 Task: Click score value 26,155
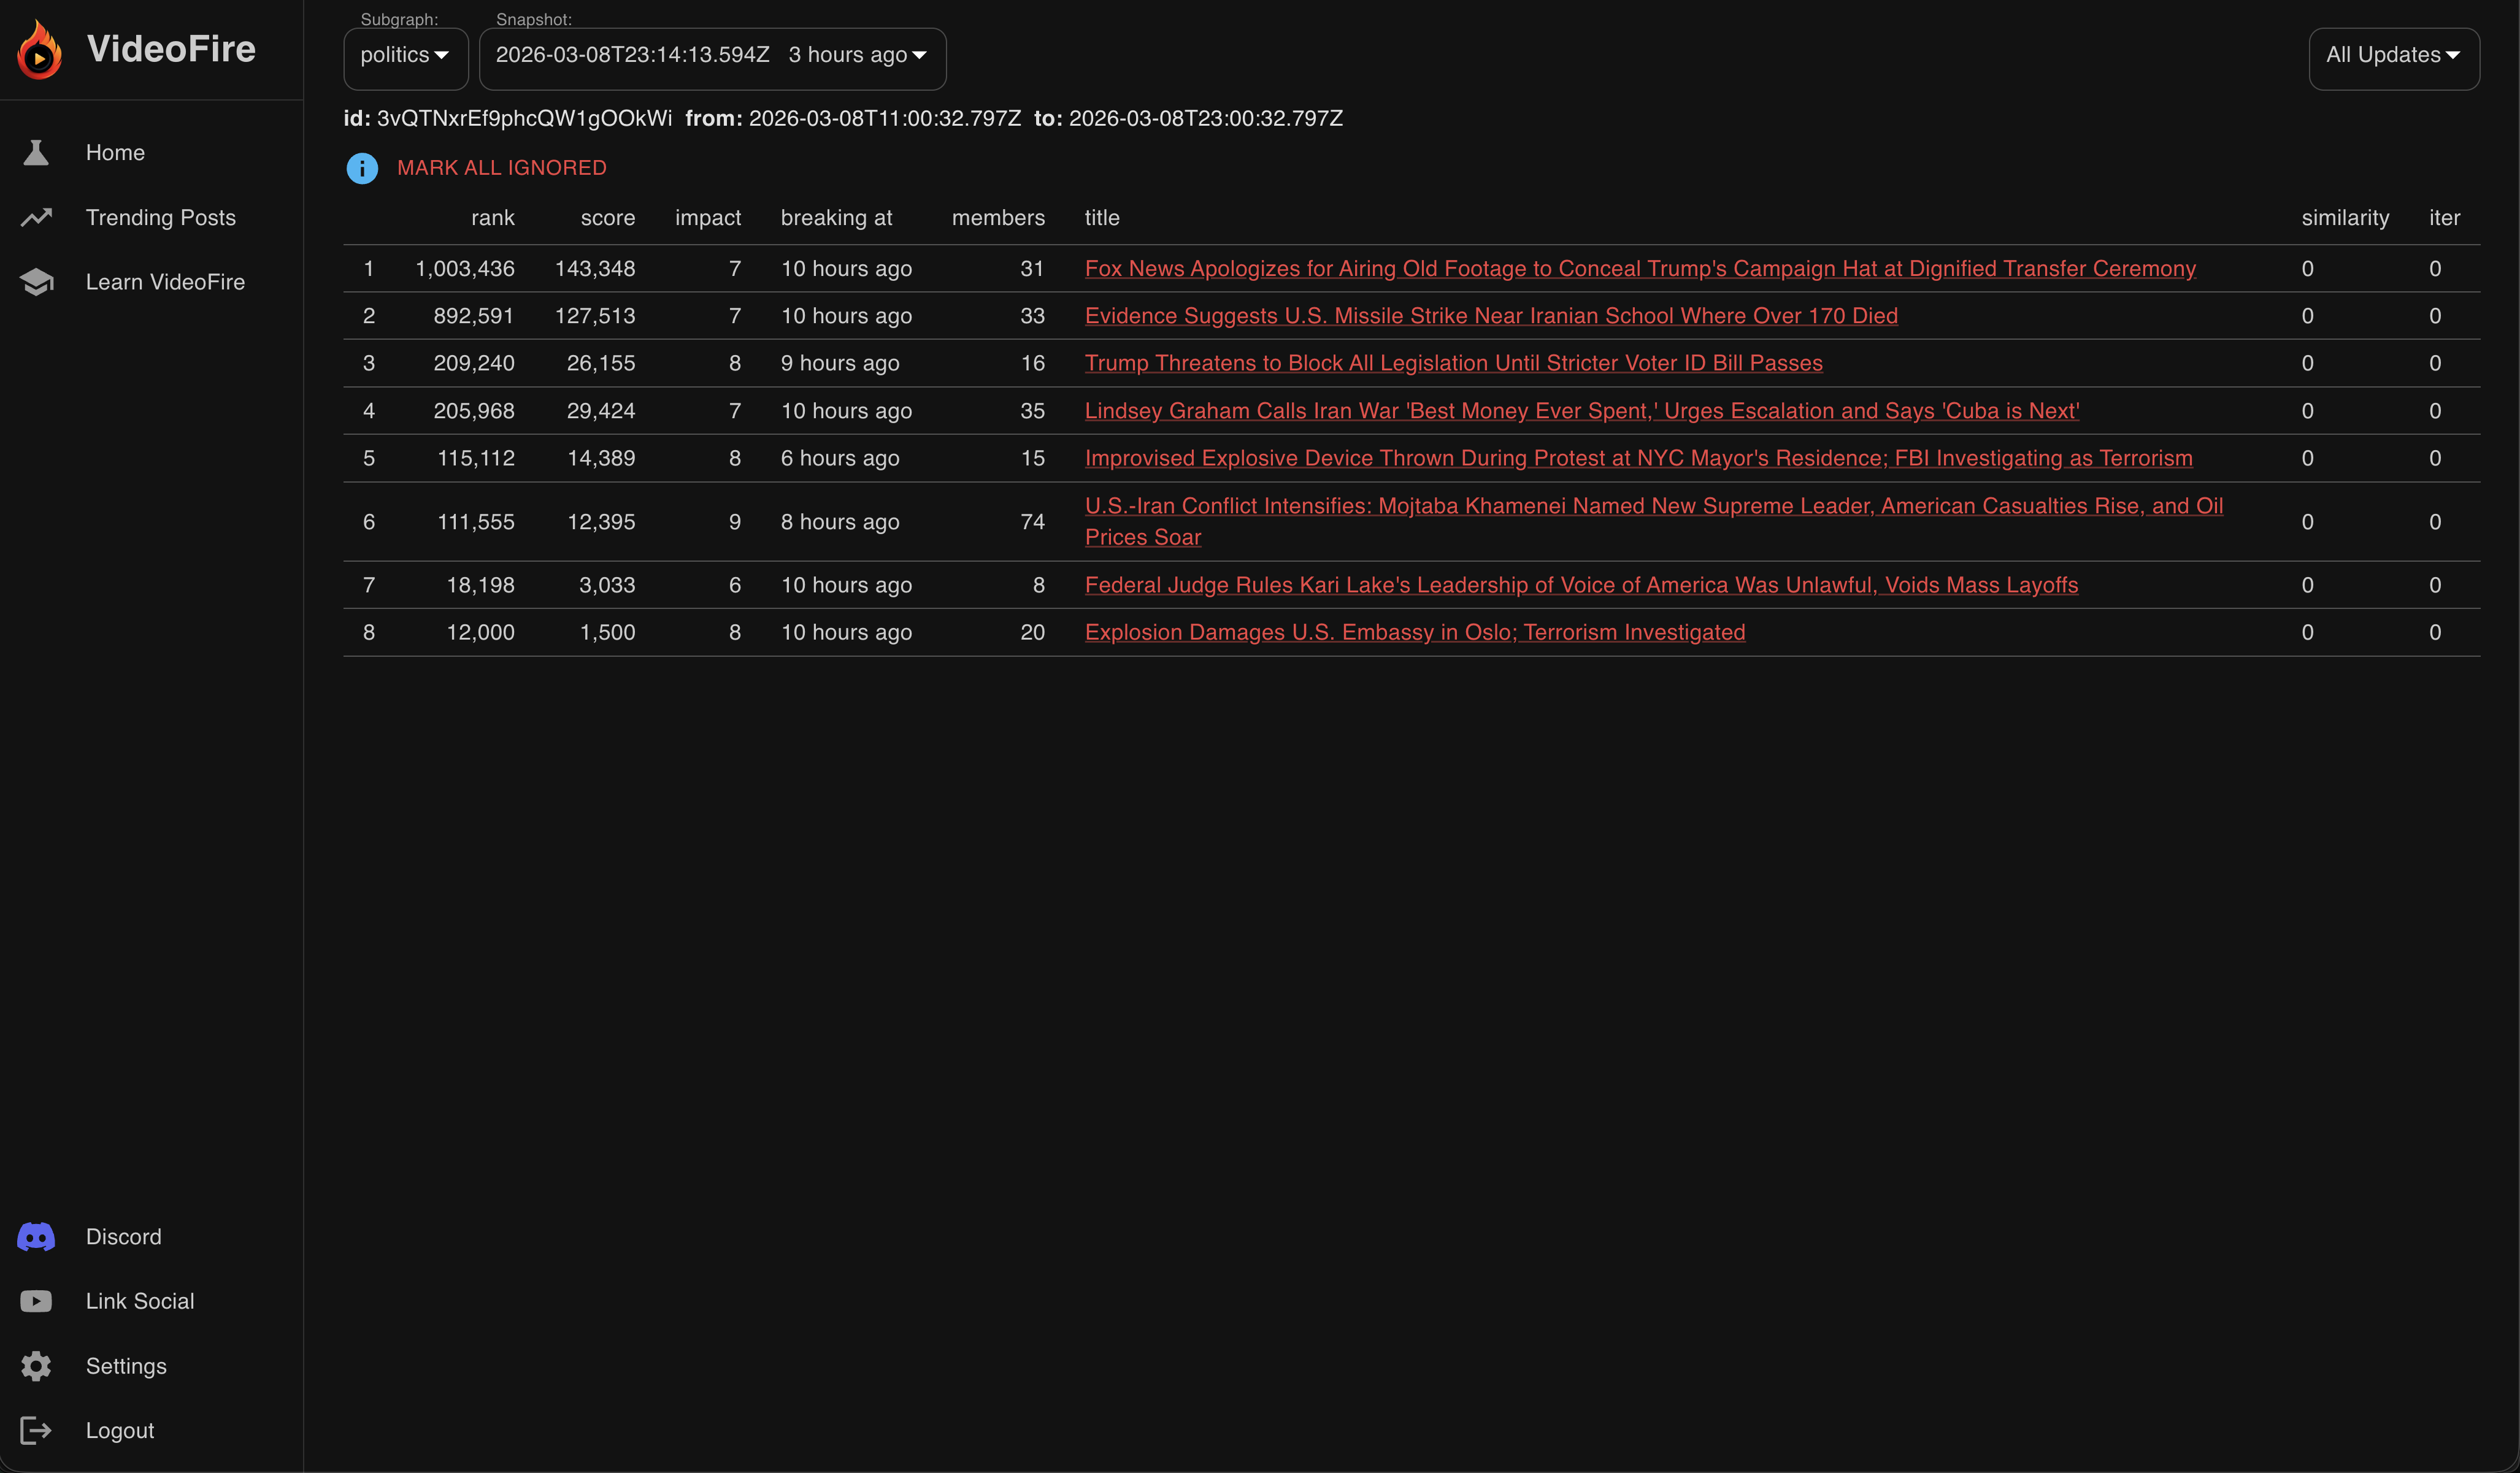(x=601, y=363)
